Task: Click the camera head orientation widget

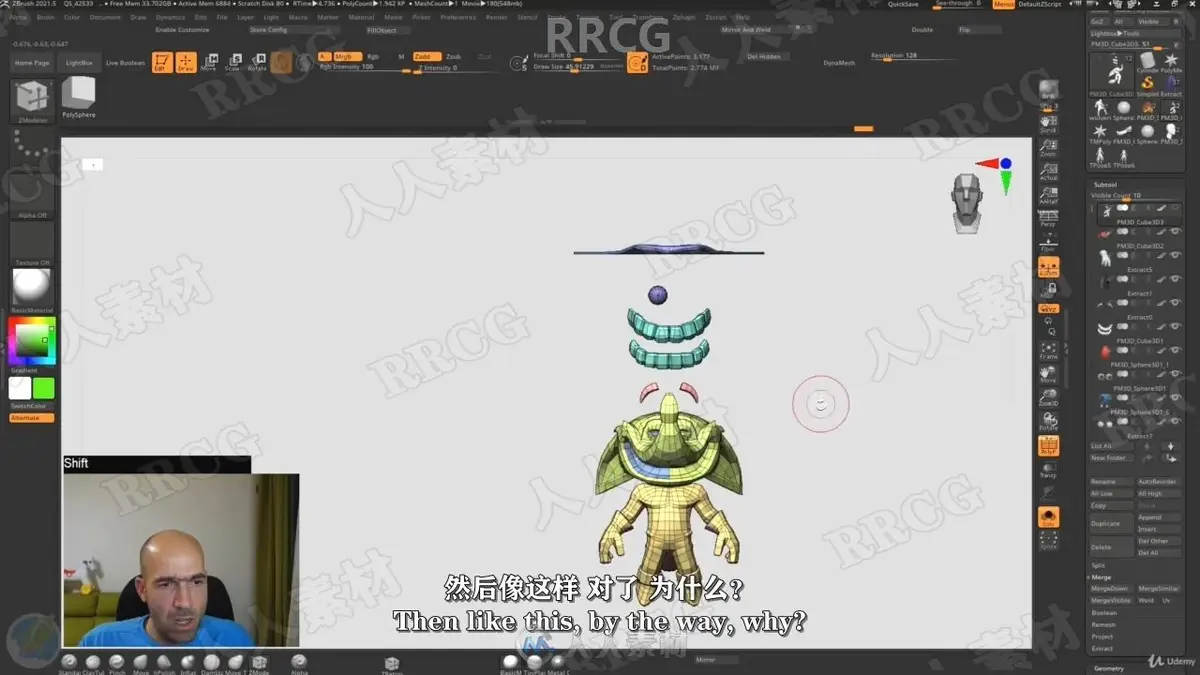Action: pos(965,203)
